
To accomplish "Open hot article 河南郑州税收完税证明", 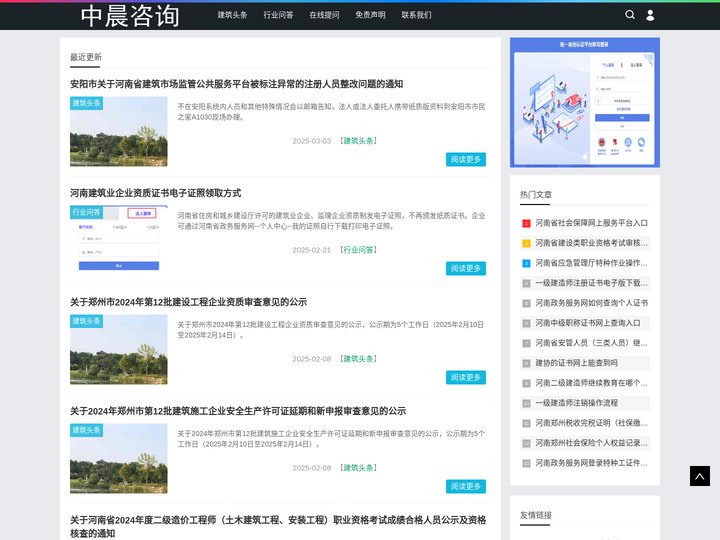I will click(591, 423).
